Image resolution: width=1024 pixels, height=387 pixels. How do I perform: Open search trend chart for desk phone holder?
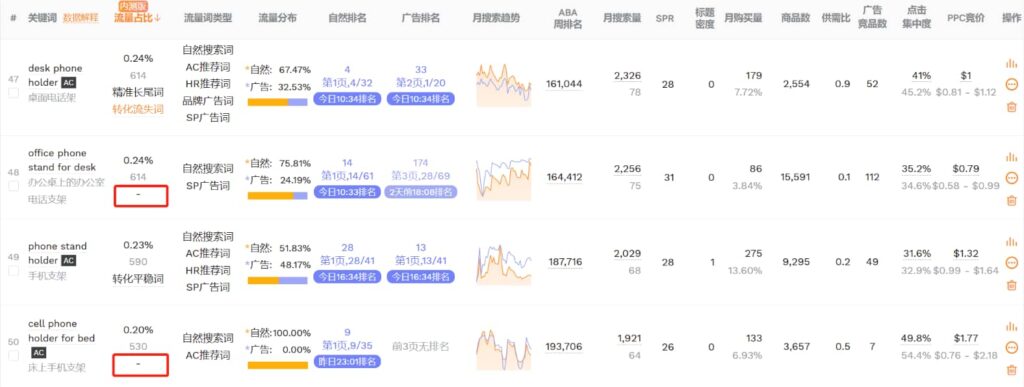[504, 85]
